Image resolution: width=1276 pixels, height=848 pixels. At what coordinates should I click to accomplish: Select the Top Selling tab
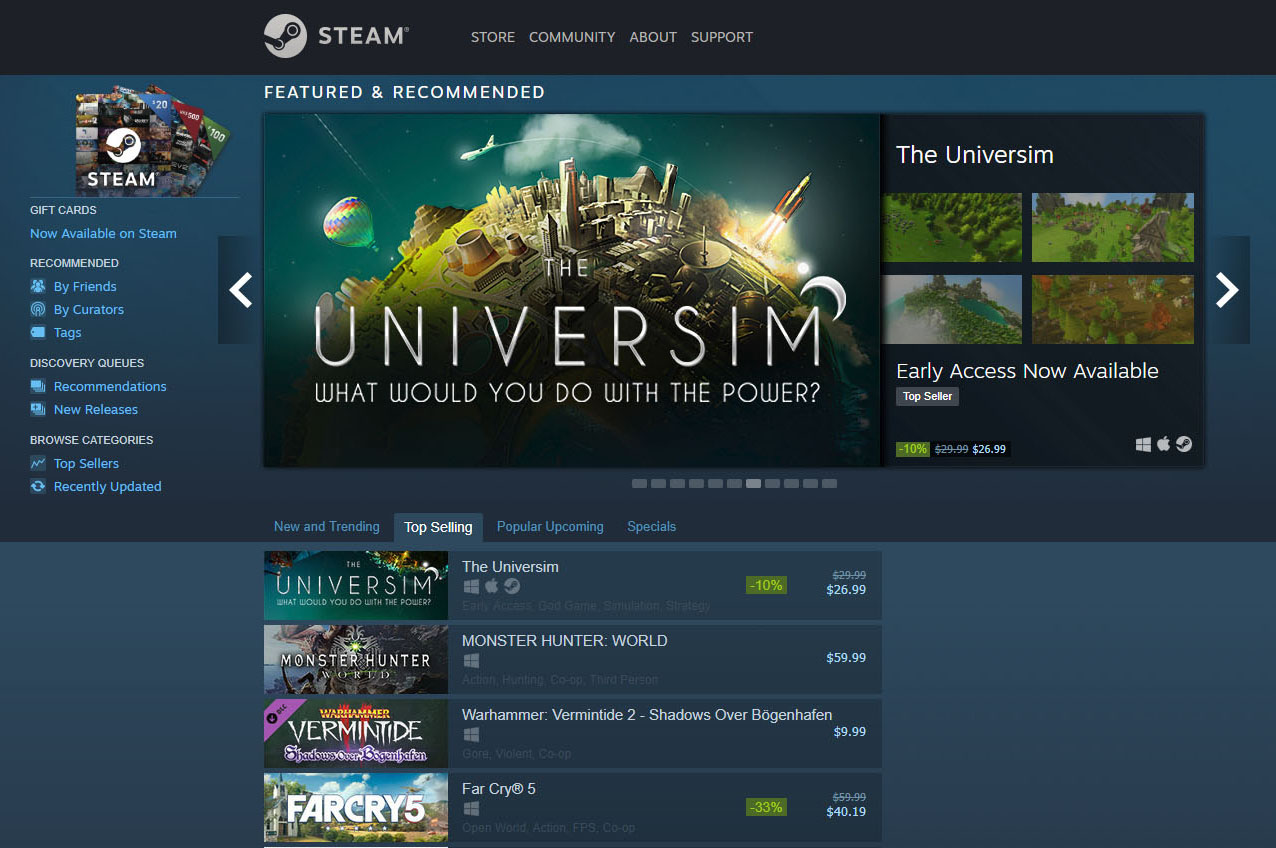(x=438, y=527)
